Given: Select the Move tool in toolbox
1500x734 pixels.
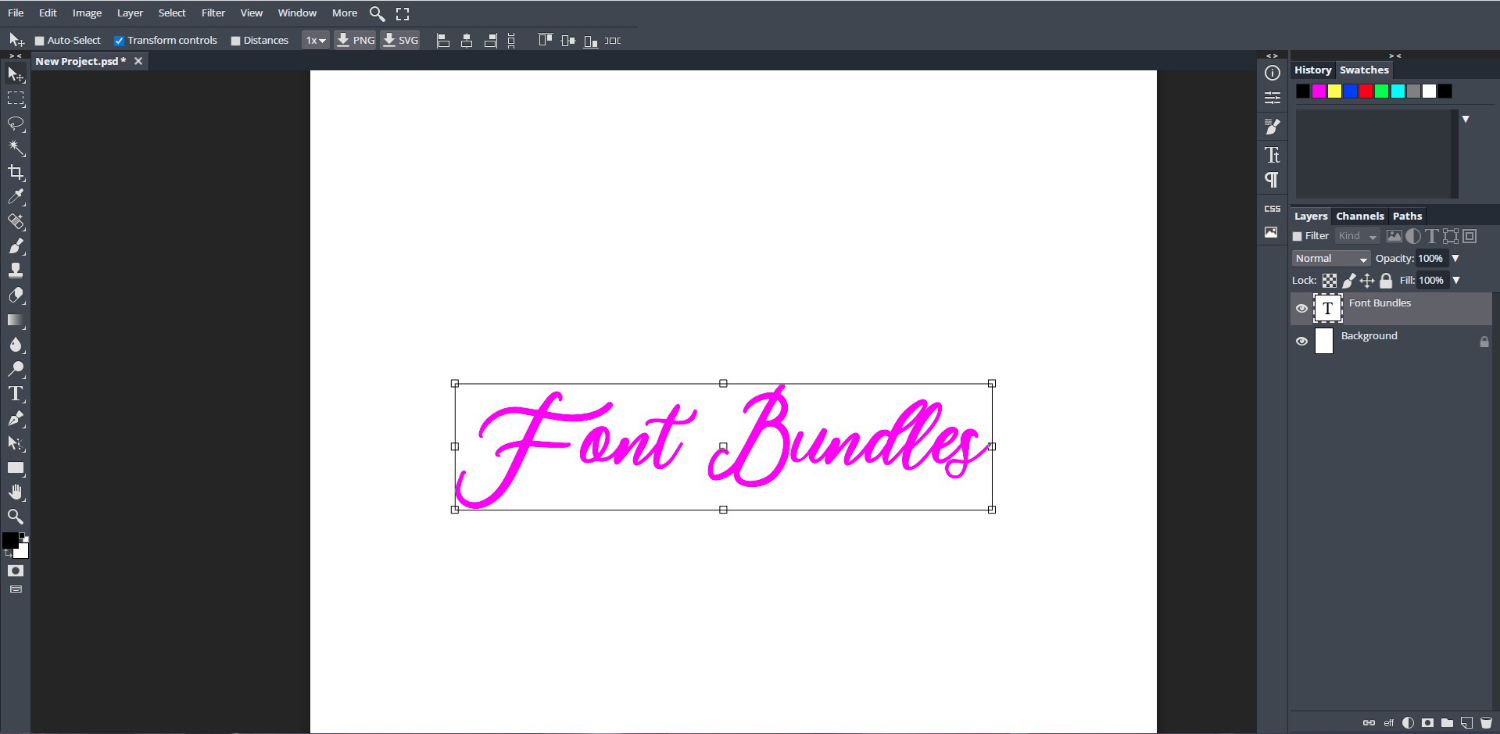Looking at the screenshot, I should click(x=16, y=74).
